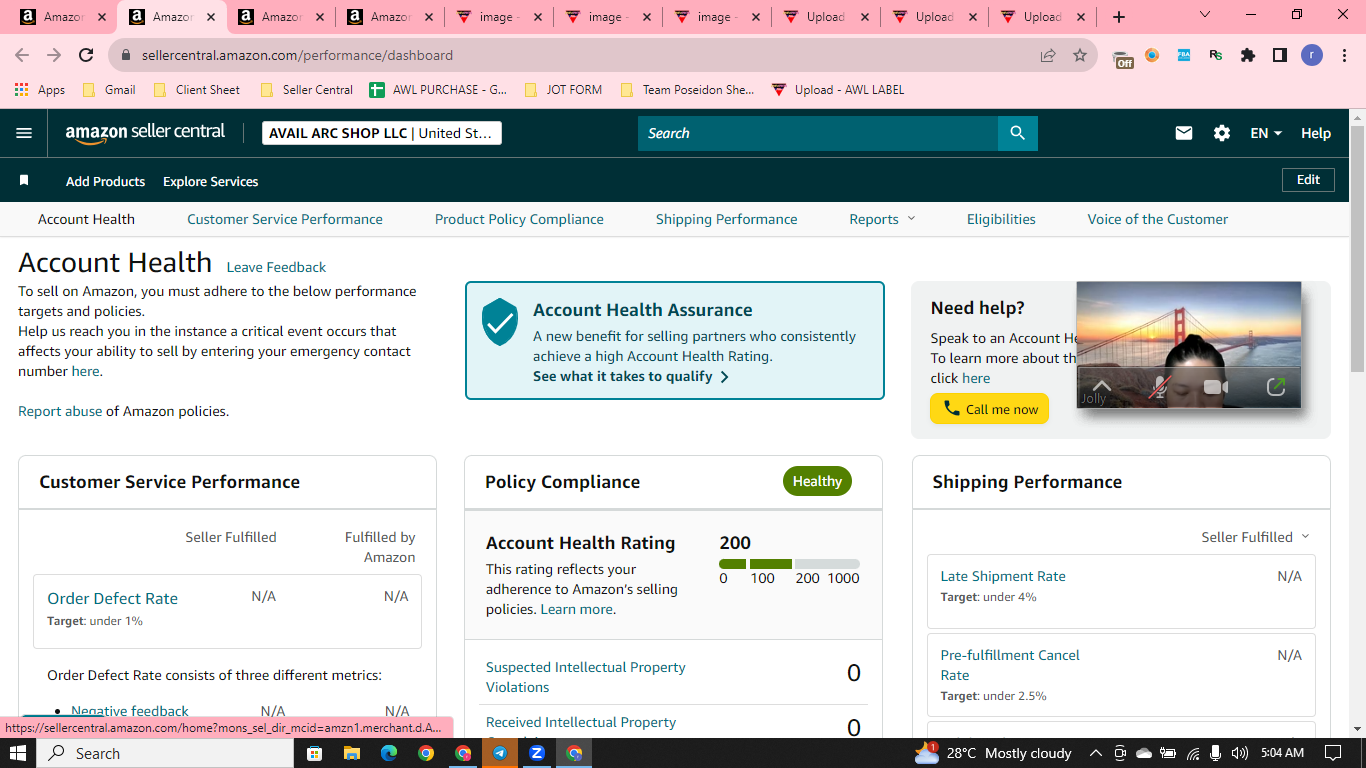
Task: Click the RS browser extension icon
Action: click(x=1216, y=55)
